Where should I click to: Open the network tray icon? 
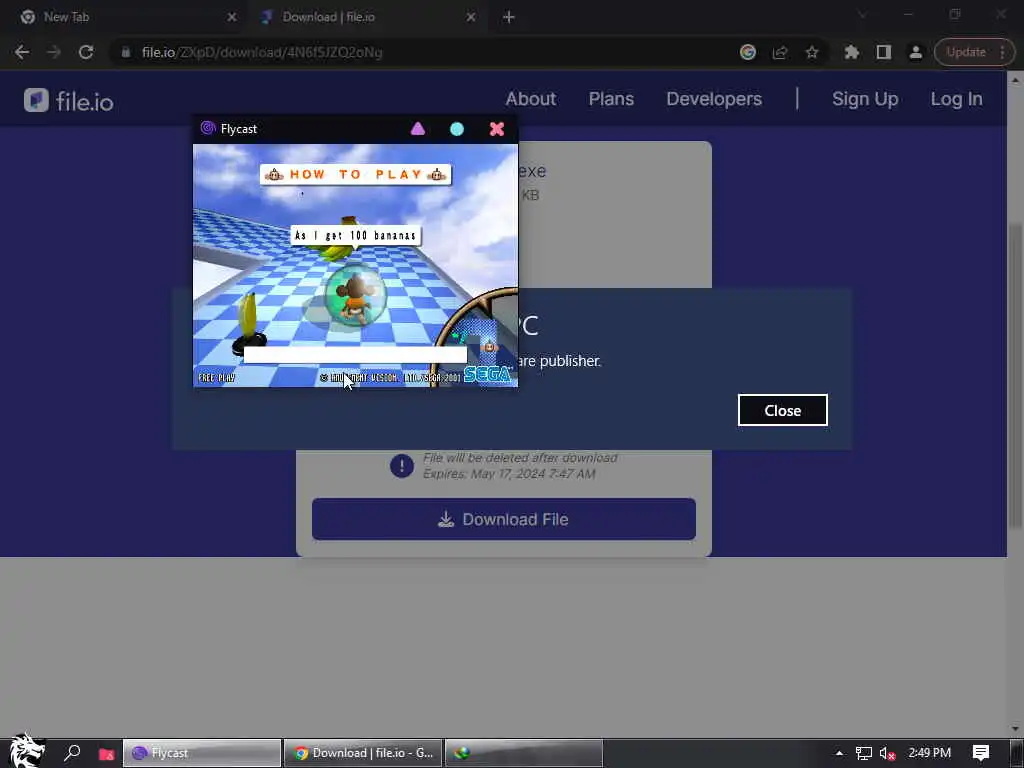[x=863, y=753]
